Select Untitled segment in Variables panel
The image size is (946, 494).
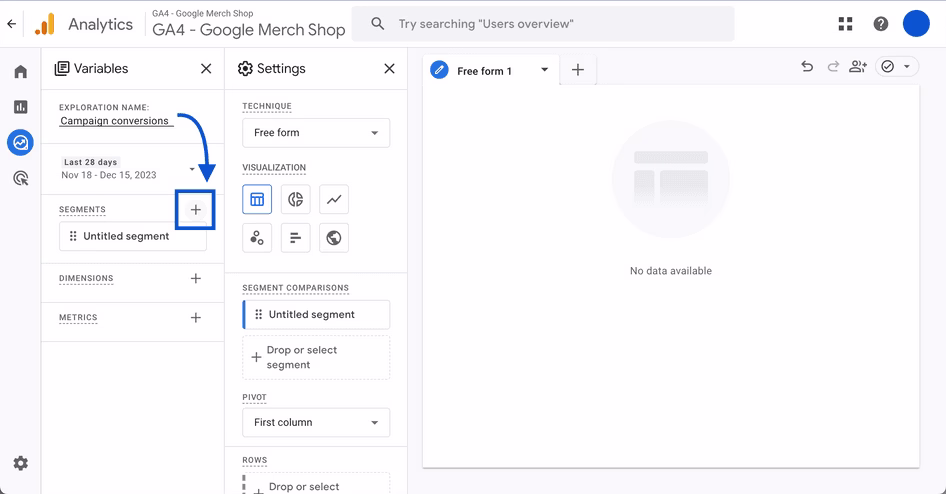pos(133,236)
